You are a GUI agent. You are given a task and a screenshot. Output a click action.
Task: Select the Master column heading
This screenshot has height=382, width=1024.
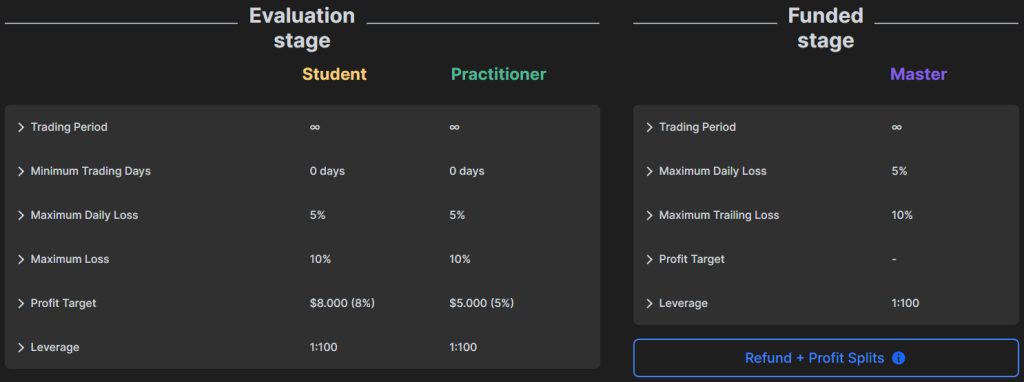(918, 74)
